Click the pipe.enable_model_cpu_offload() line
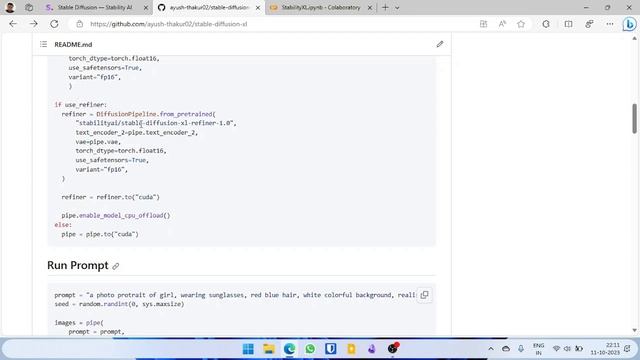The width and height of the screenshot is (640, 360). [116, 216]
